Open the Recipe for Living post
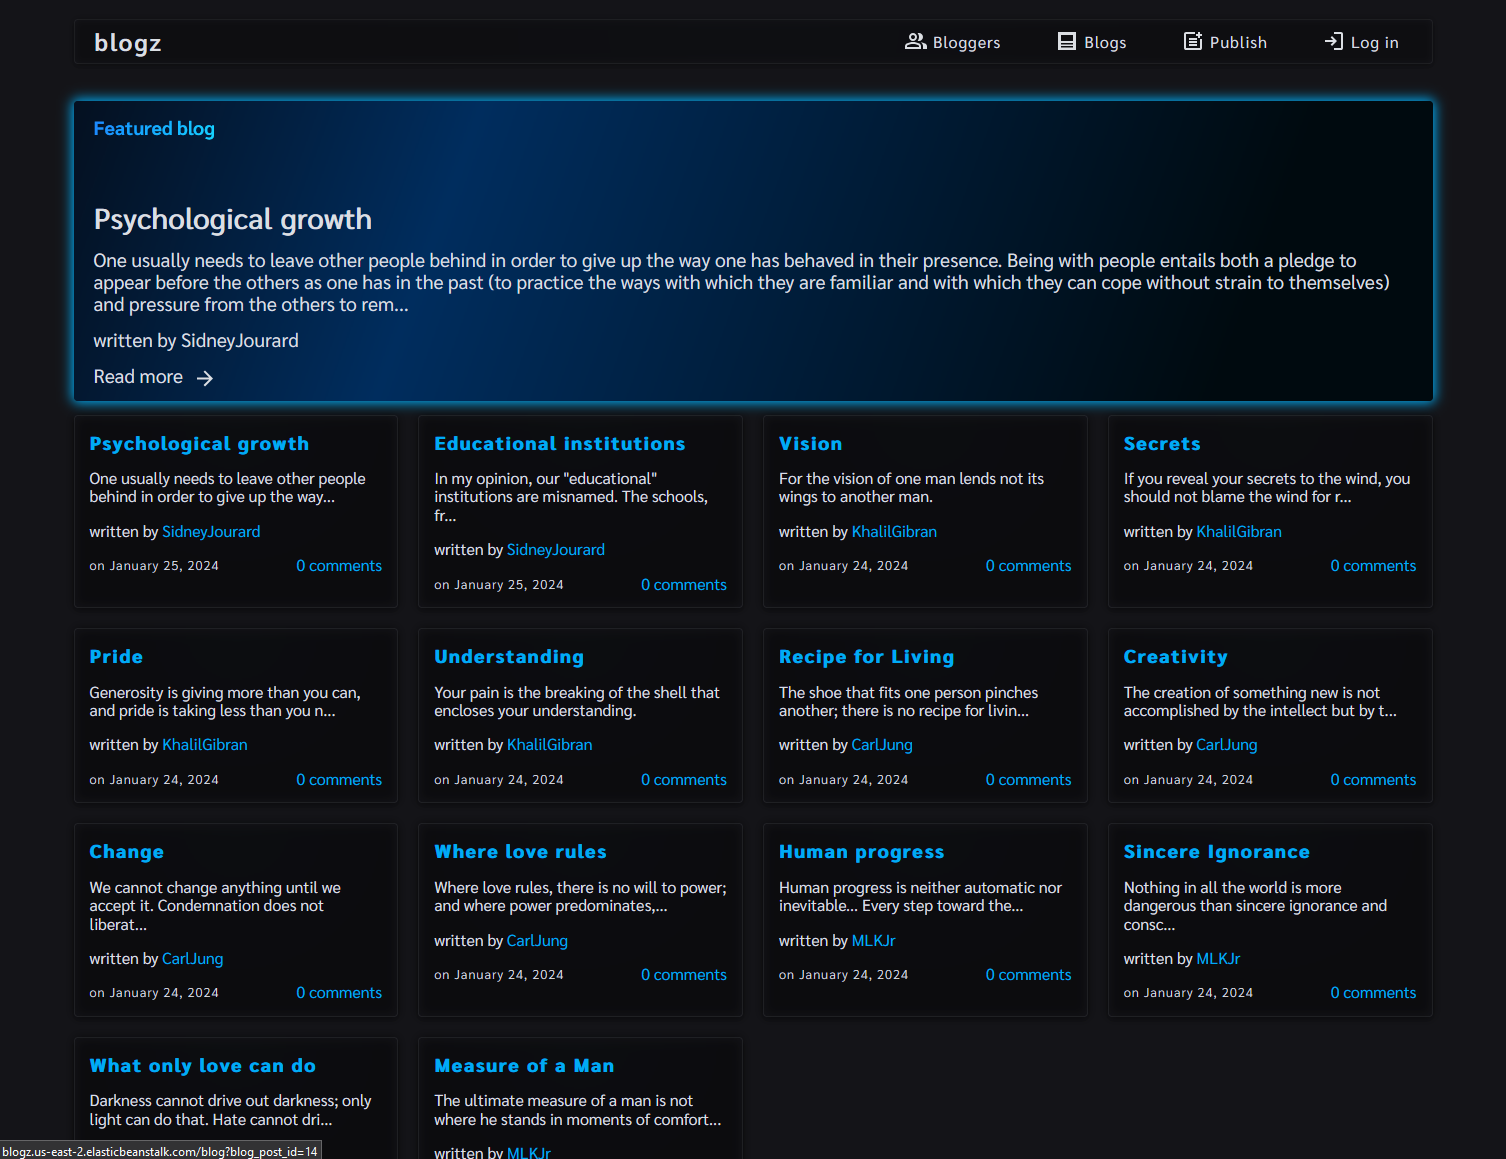 pyautogui.click(x=866, y=657)
